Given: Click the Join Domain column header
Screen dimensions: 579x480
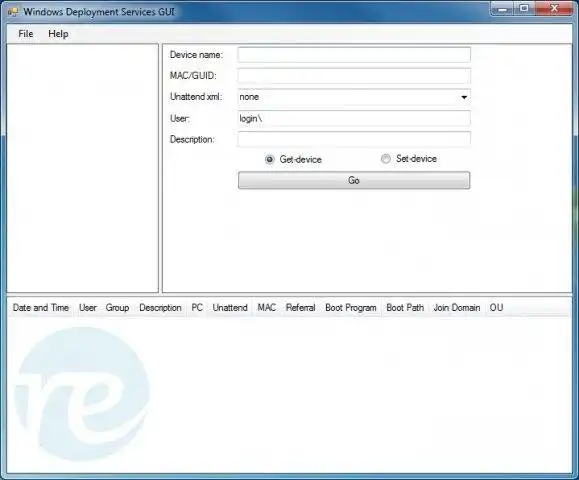Looking at the screenshot, I should pos(457,308).
